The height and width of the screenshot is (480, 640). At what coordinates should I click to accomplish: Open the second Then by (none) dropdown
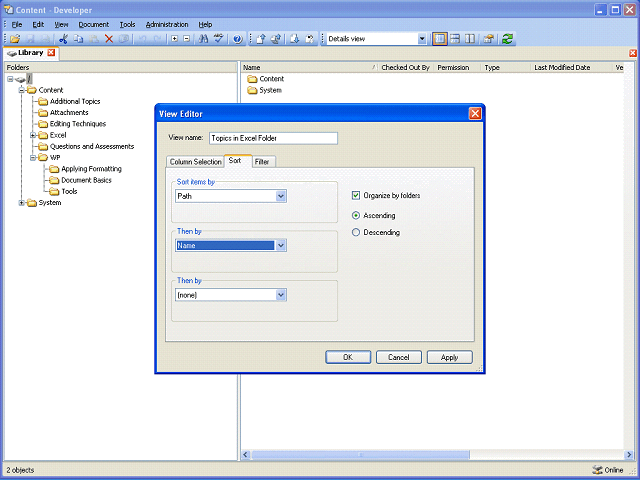(x=281, y=295)
